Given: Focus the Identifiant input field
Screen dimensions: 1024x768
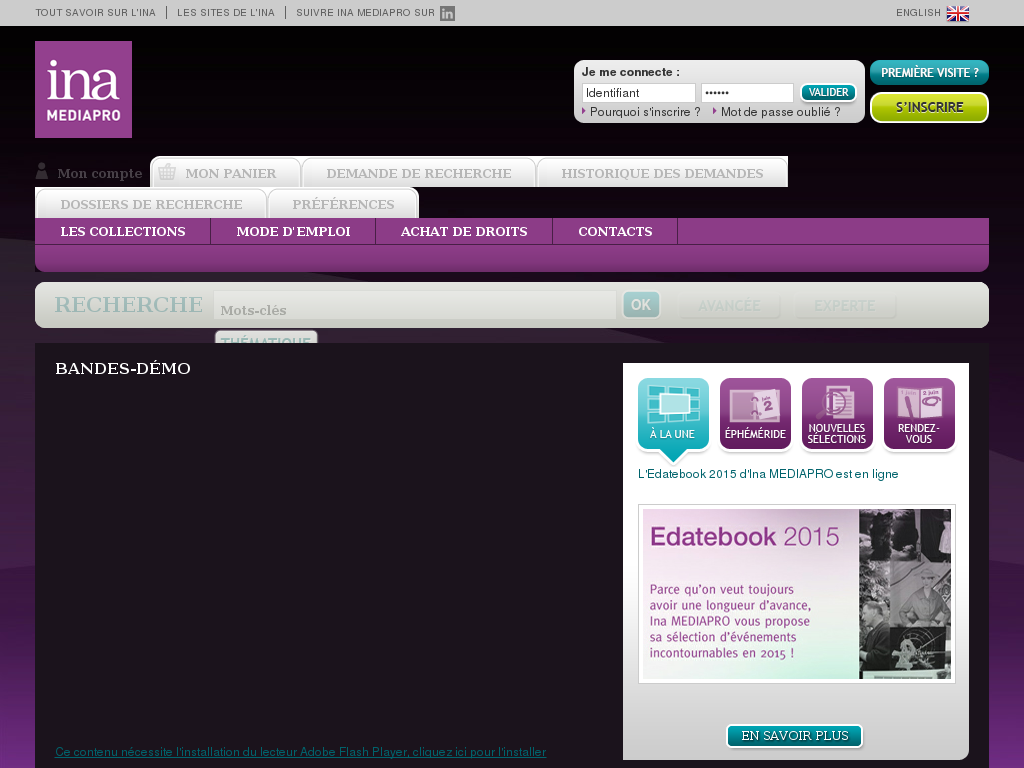Looking at the screenshot, I should point(639,93).
